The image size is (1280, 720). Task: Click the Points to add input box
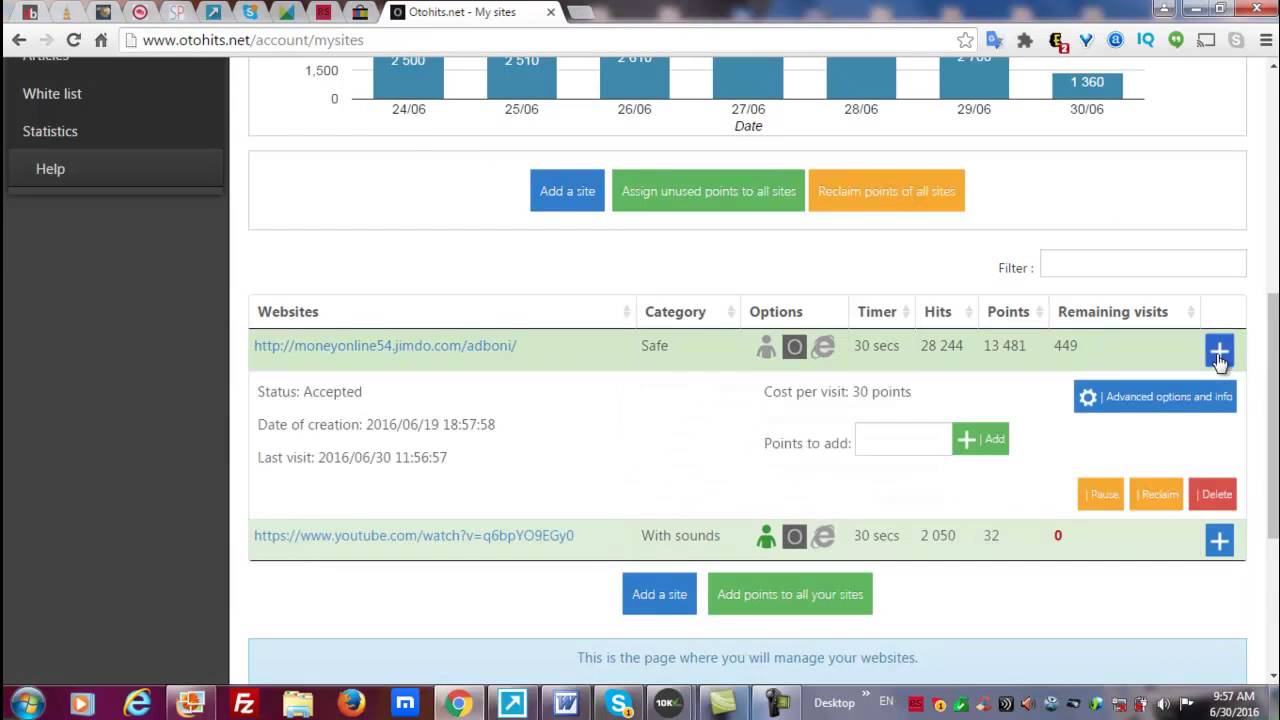click(x=903, y=439)
